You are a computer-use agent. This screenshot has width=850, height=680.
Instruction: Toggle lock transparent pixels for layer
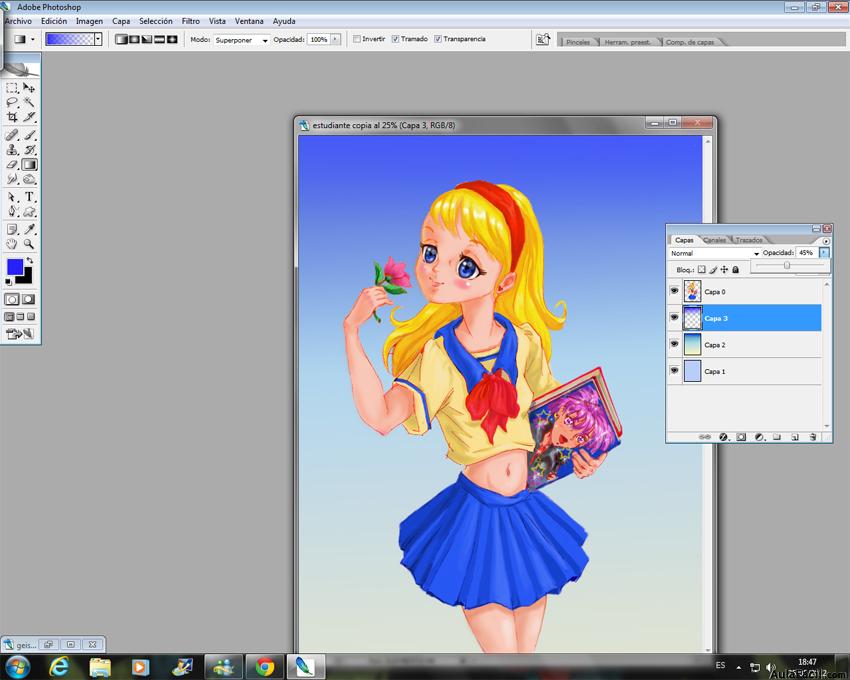tap(701, 270)
